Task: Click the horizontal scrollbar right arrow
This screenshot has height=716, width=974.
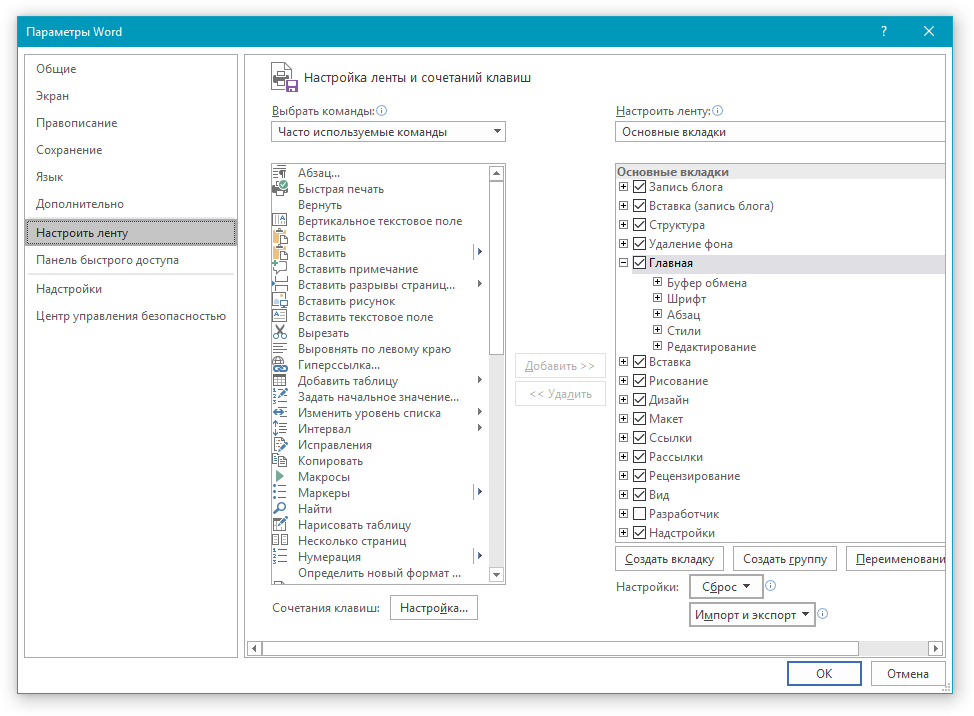Action: 935,648
